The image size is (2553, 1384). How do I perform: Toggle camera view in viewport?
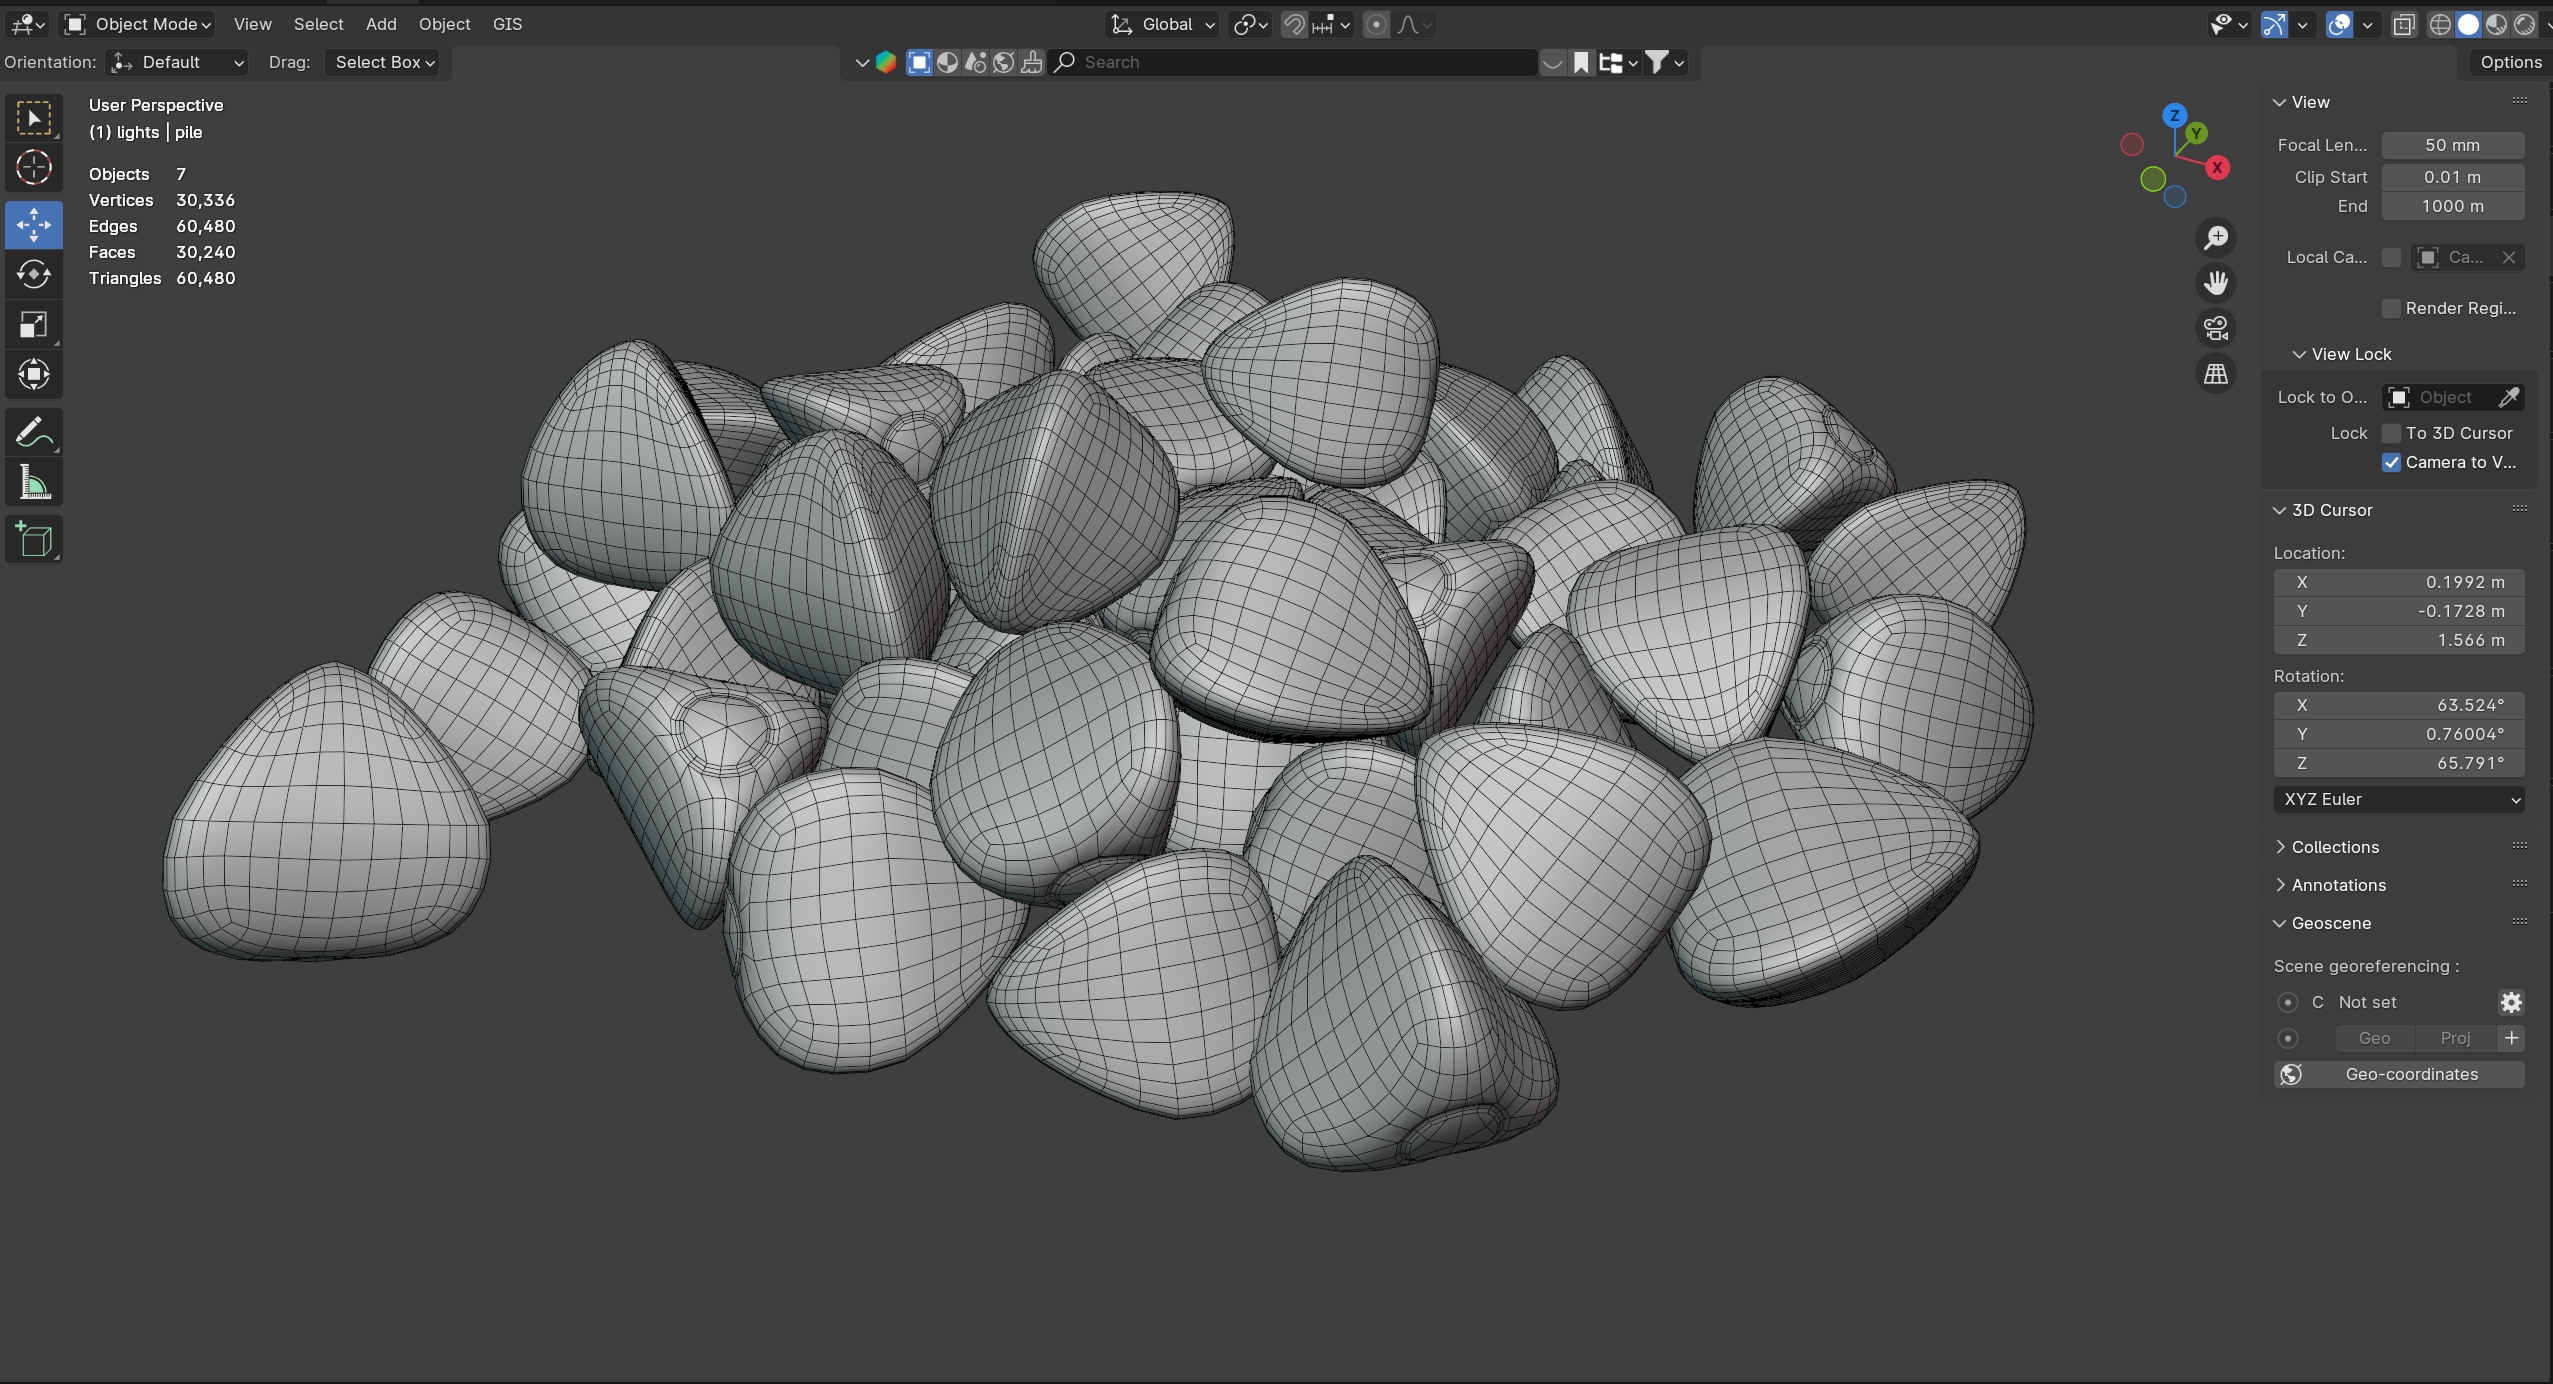click(x=2216, y=328)
